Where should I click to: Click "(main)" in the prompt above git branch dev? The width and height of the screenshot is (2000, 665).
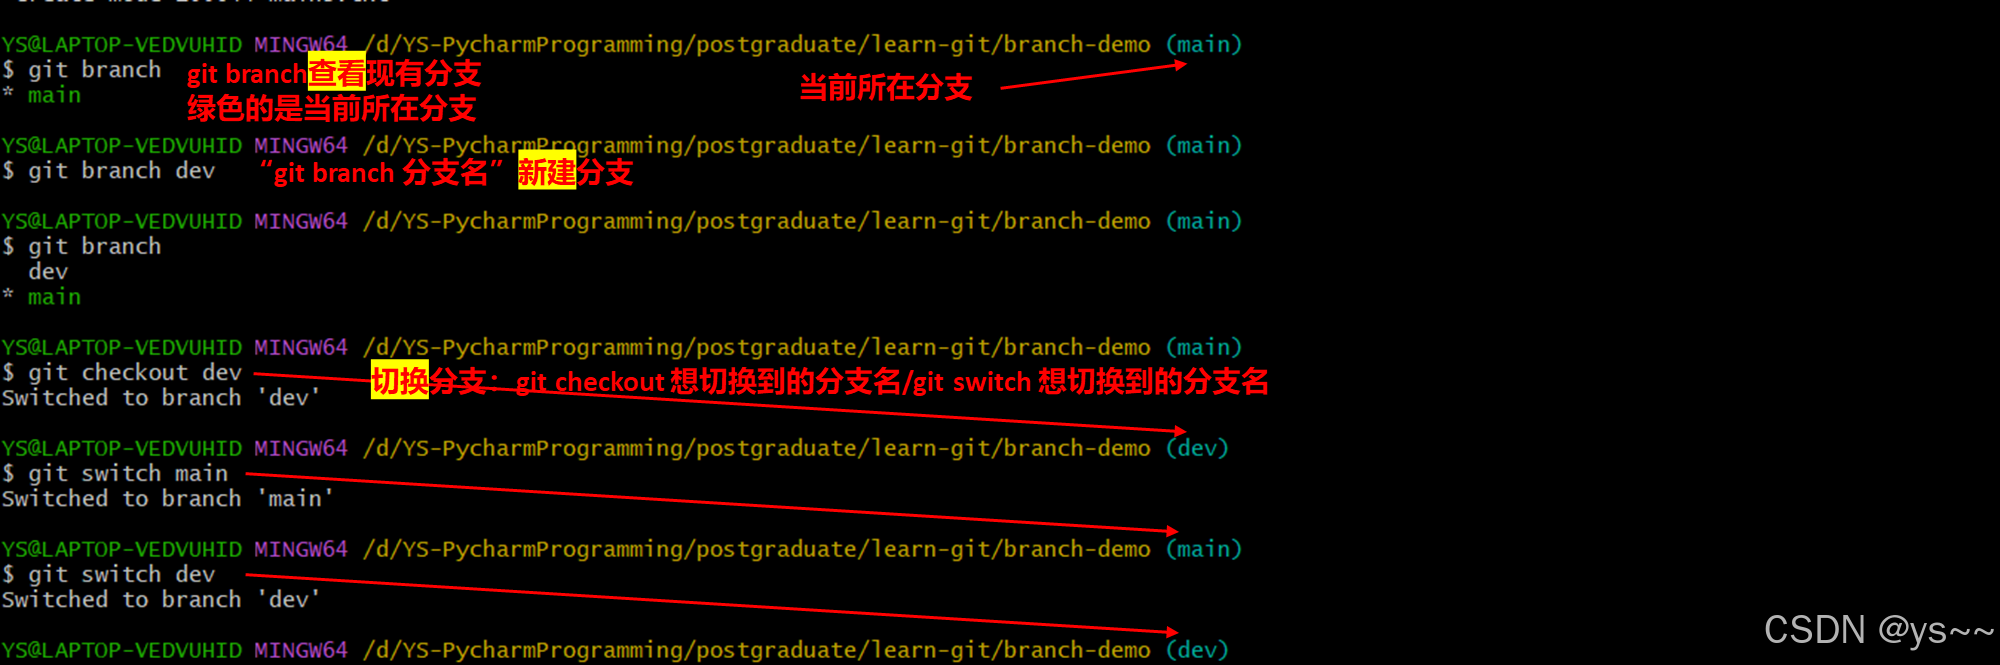point(1204,145)
